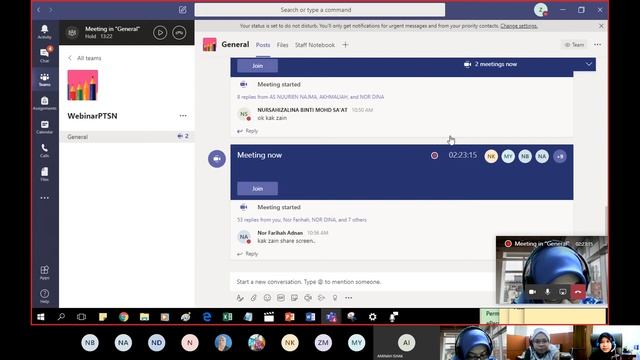
Task: Expand the 8 replies thread
Action: click(x=310, y=97)
